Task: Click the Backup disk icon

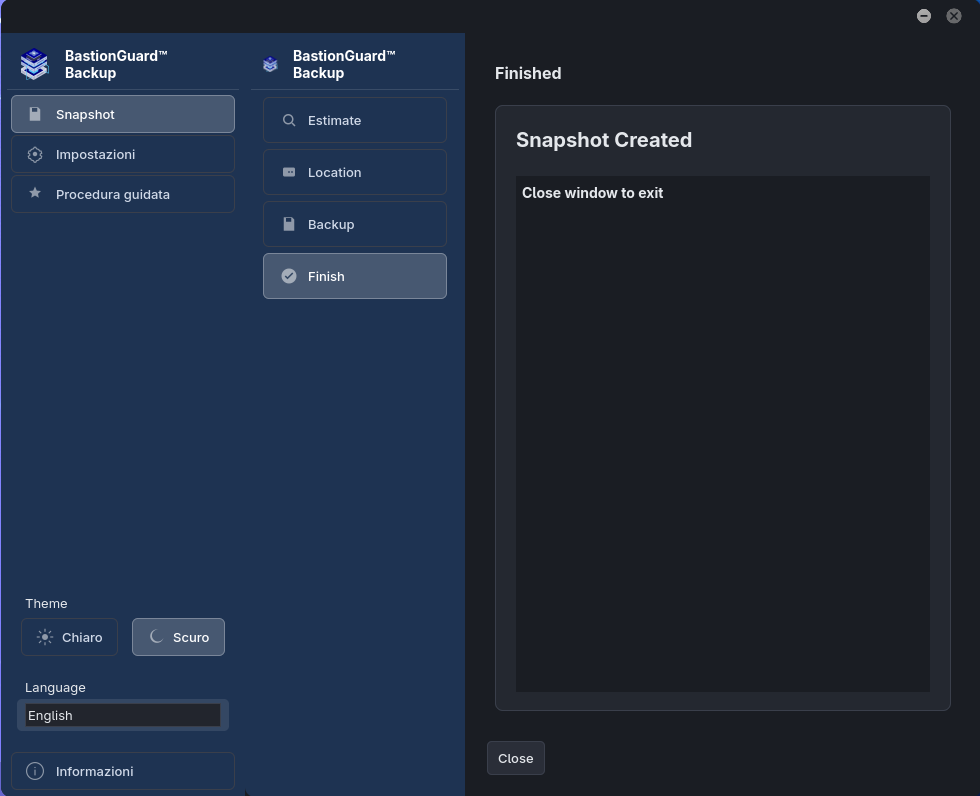Action: pos(289,224)
